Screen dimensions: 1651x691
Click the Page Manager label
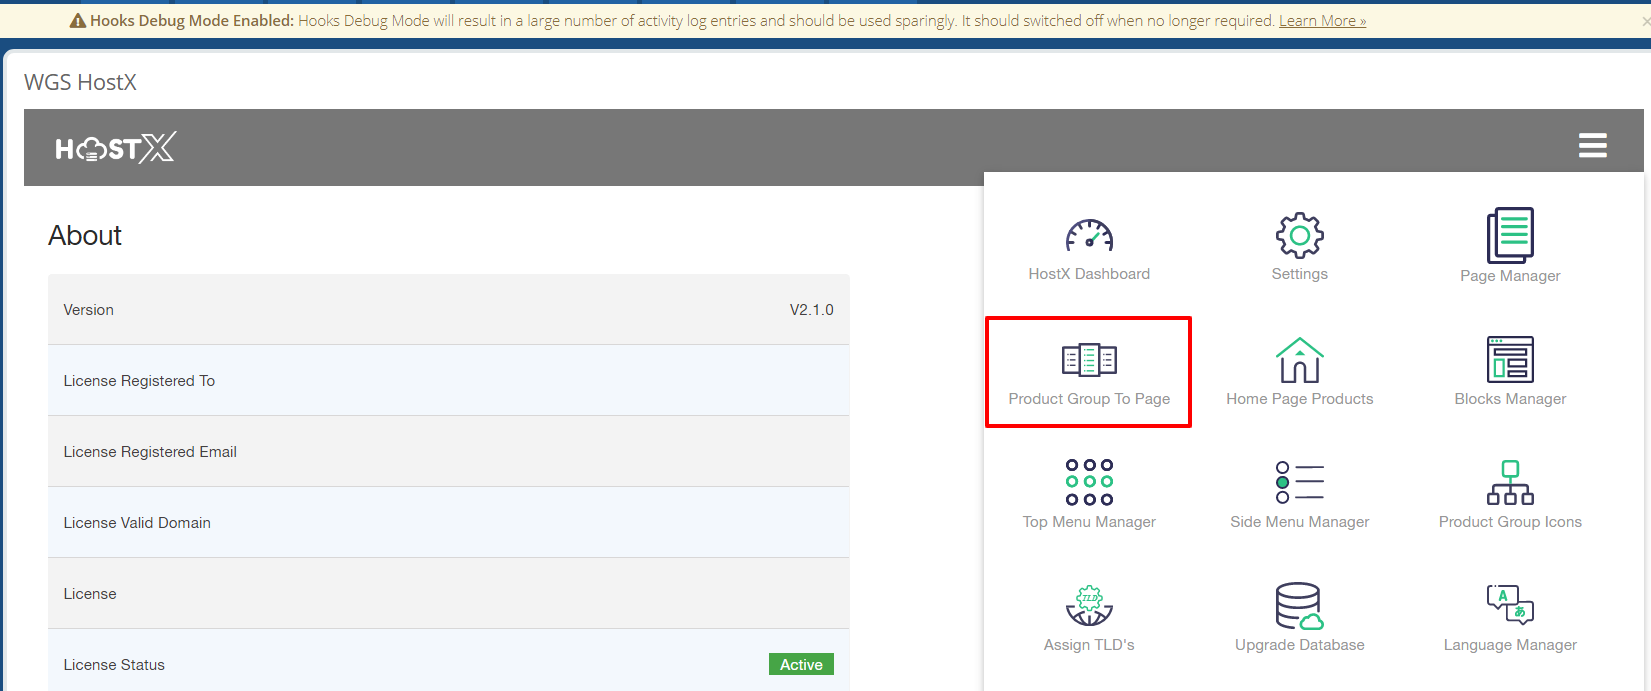1510,276
